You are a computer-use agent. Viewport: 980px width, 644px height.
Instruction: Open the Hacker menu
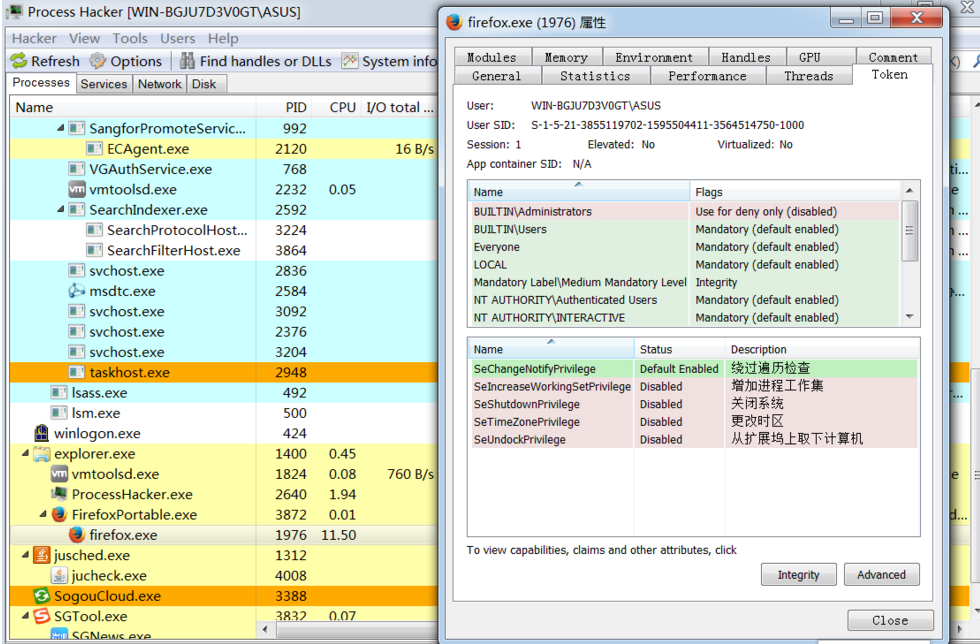(32, 38)
